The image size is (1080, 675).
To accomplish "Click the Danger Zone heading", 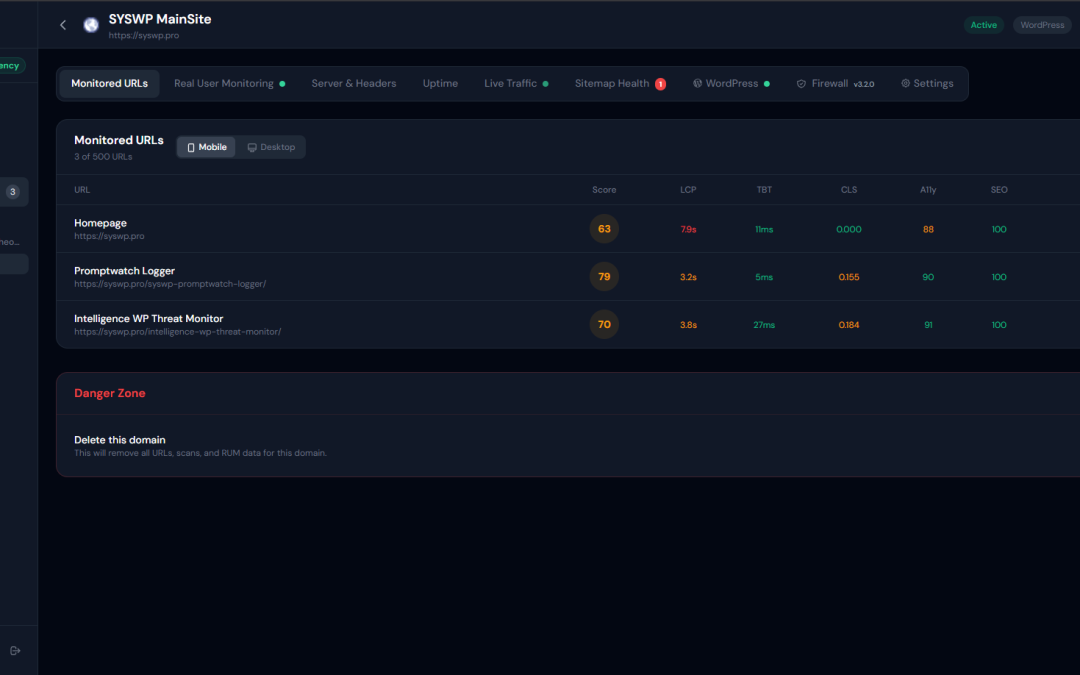I will [x=110, y=393].
